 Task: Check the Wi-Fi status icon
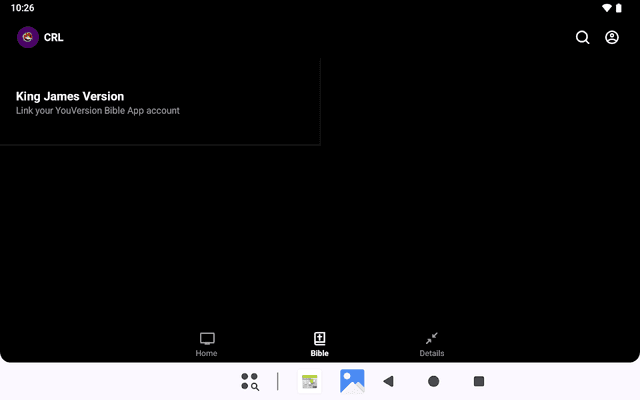click(x=607, y=8)
